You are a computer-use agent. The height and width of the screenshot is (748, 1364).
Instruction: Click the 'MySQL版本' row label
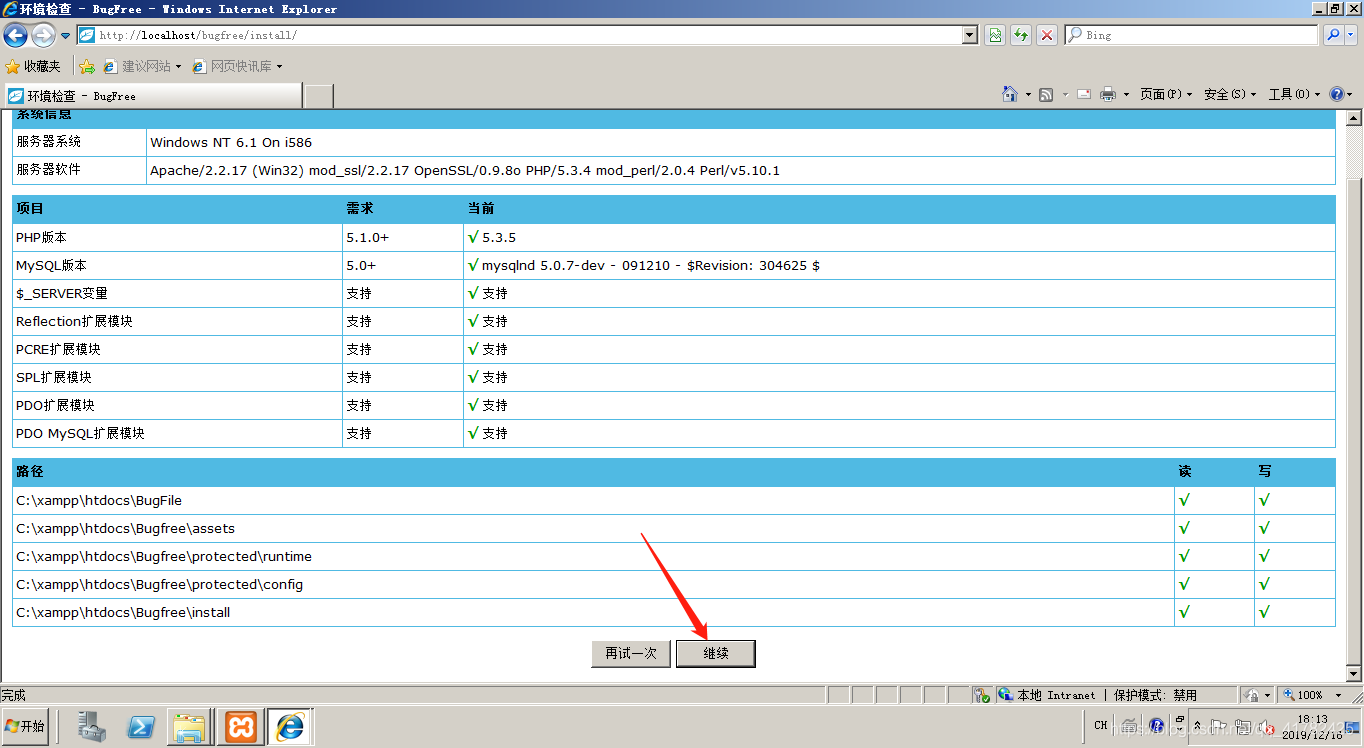51,265
